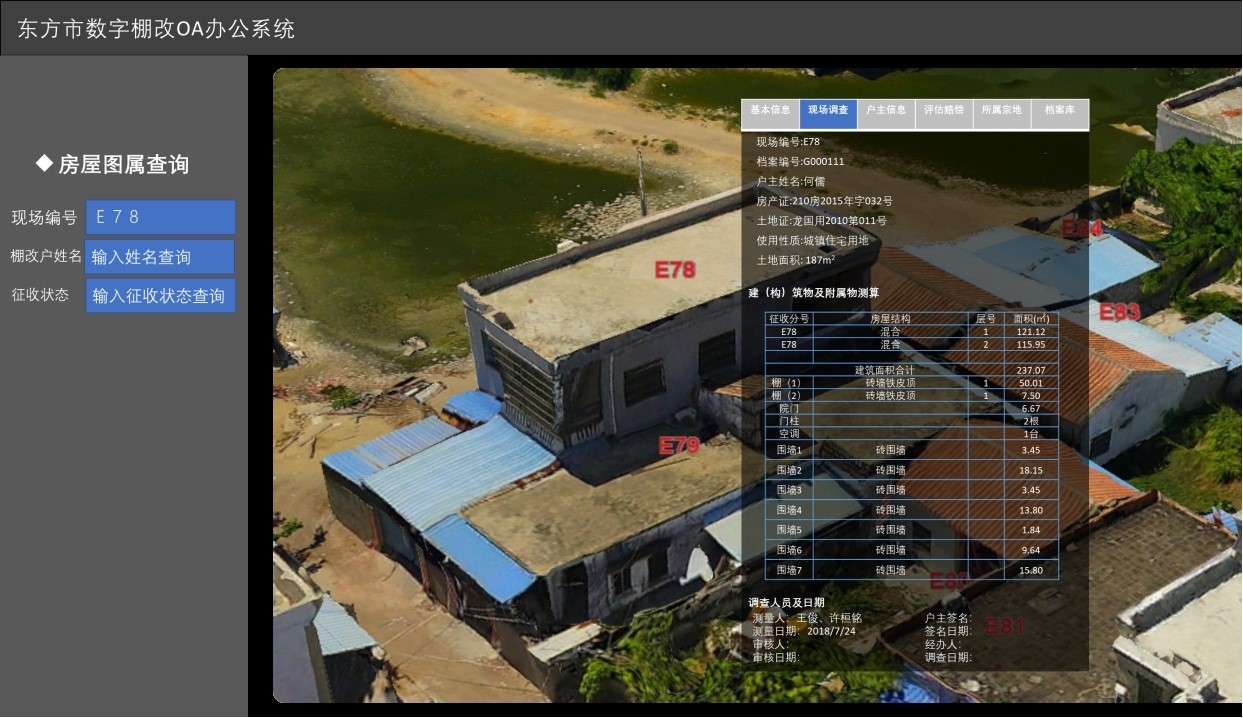Click the 围墙5 row label
This screenshot has width=1243, height=718.
pos(789,530)
